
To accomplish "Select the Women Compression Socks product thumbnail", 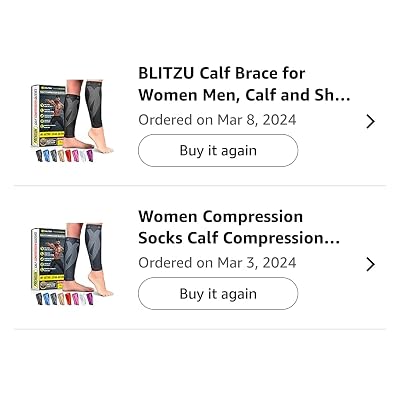I will click(x=72, y=264).
